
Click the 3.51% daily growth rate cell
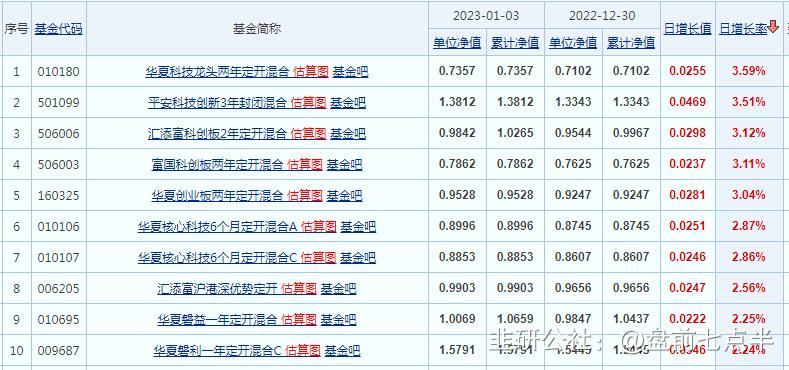(749, 102)
